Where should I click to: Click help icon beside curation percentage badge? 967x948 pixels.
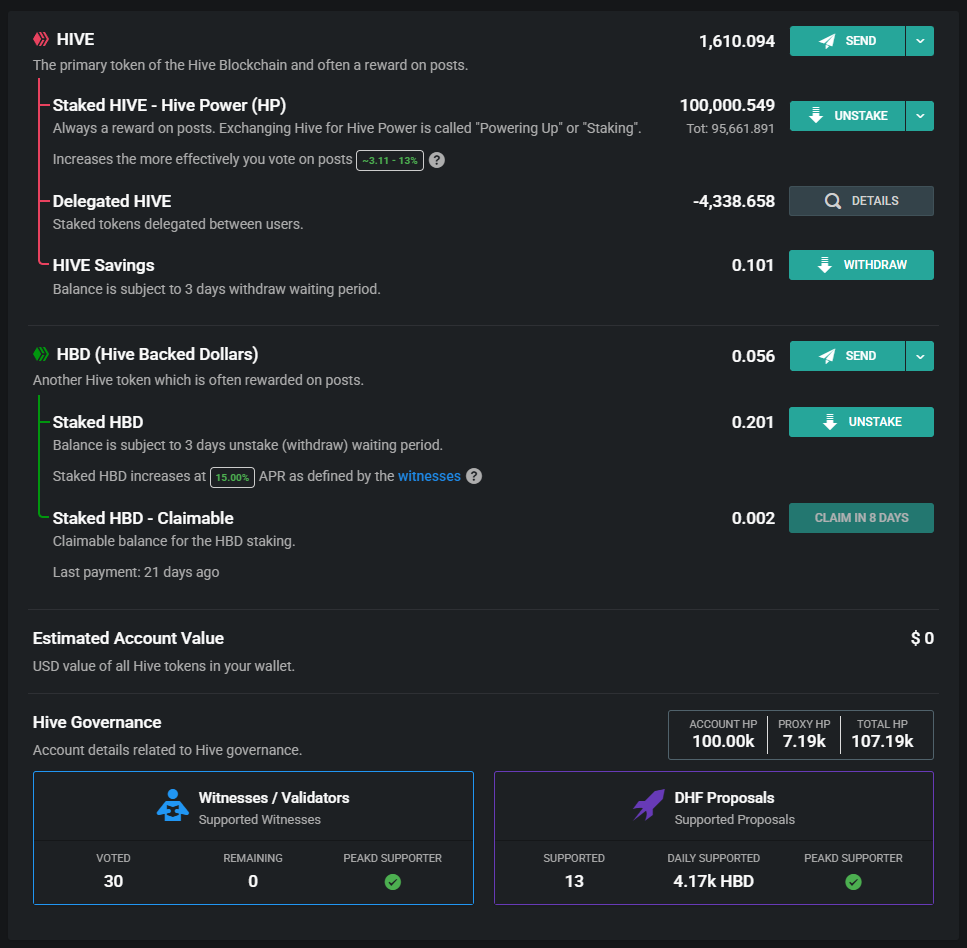[x=437, y=160]
